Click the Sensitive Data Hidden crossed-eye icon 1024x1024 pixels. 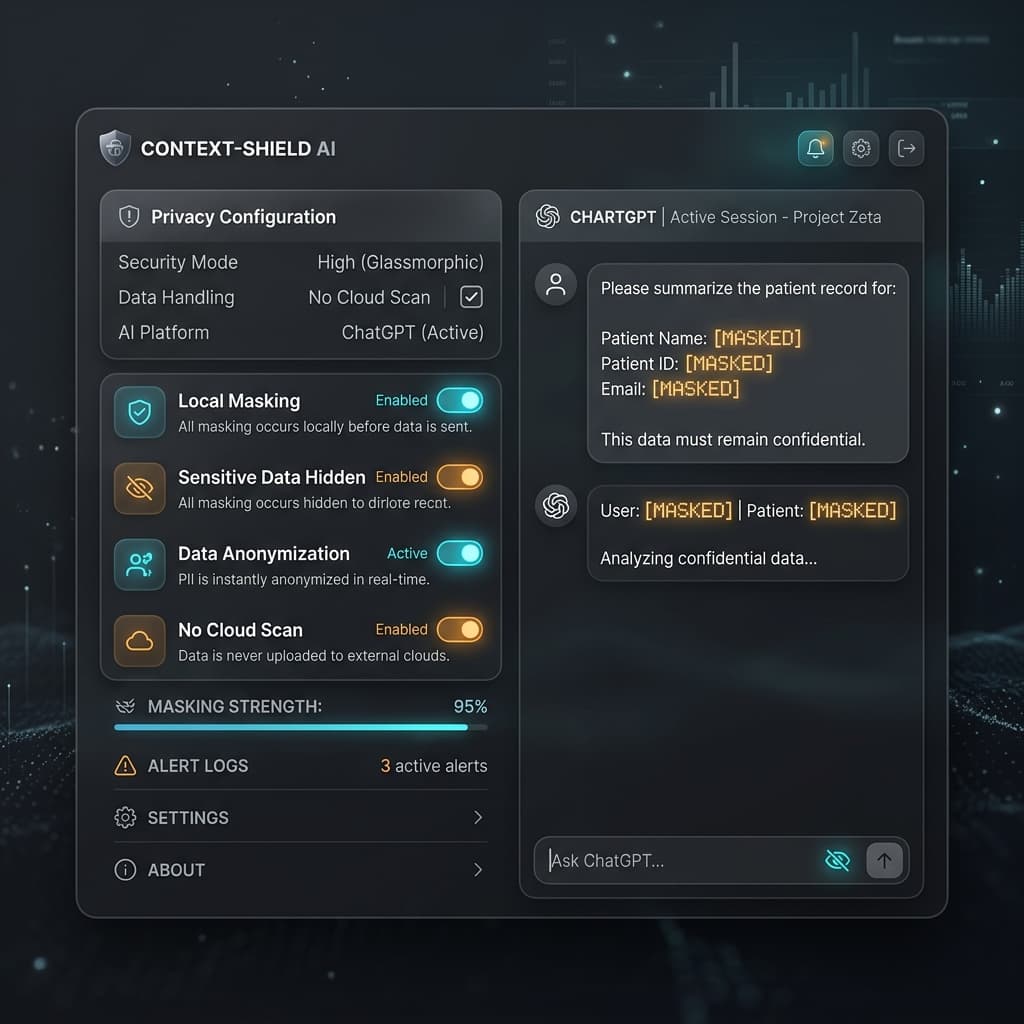tap(139, 488)
